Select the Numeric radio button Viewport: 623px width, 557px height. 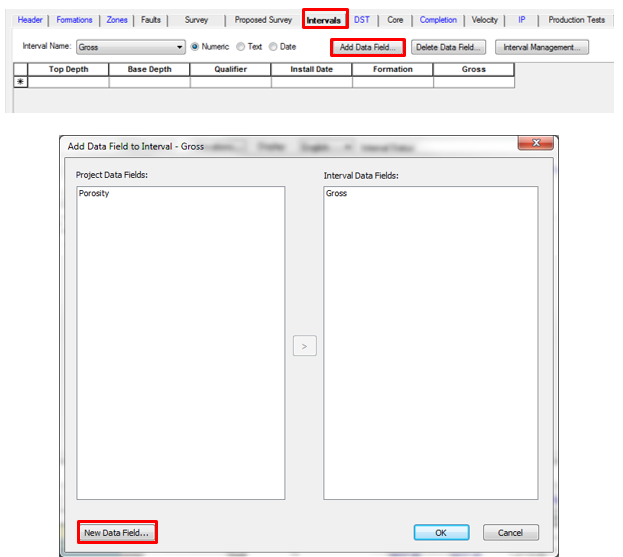click(195, 47)
